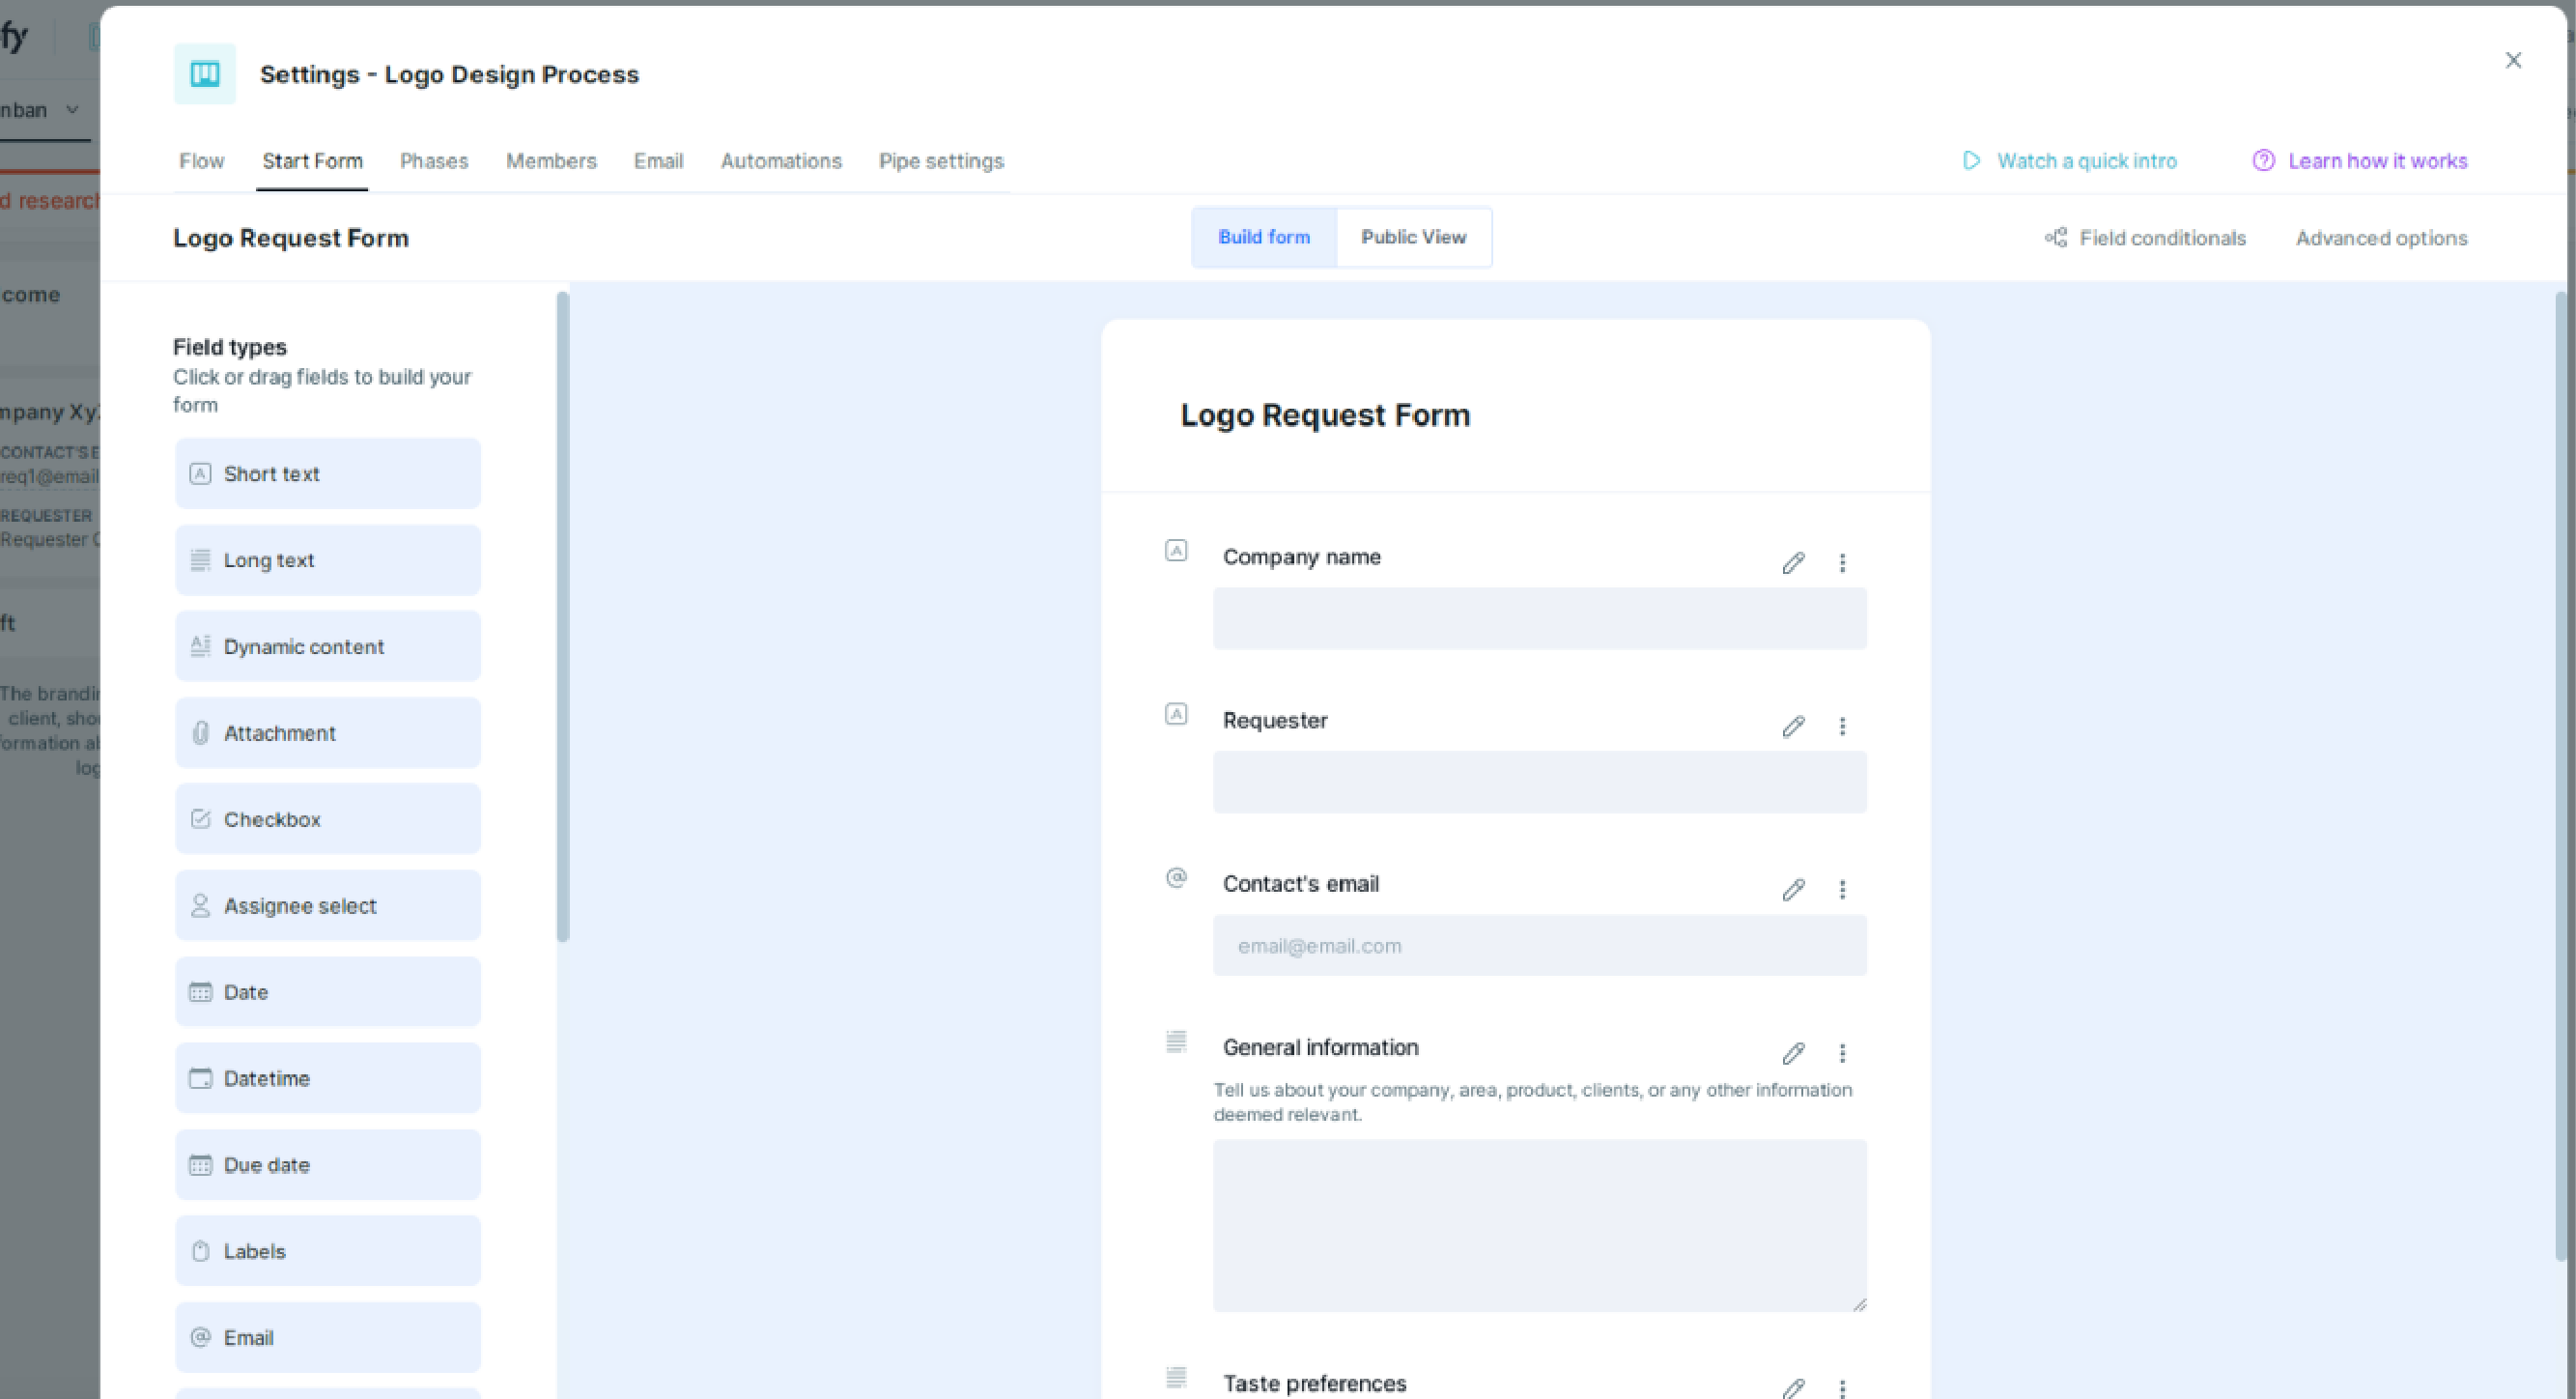2576x1399 pixels.
Task: Edit the Requester field
Action: click(x=1793, y=726)
